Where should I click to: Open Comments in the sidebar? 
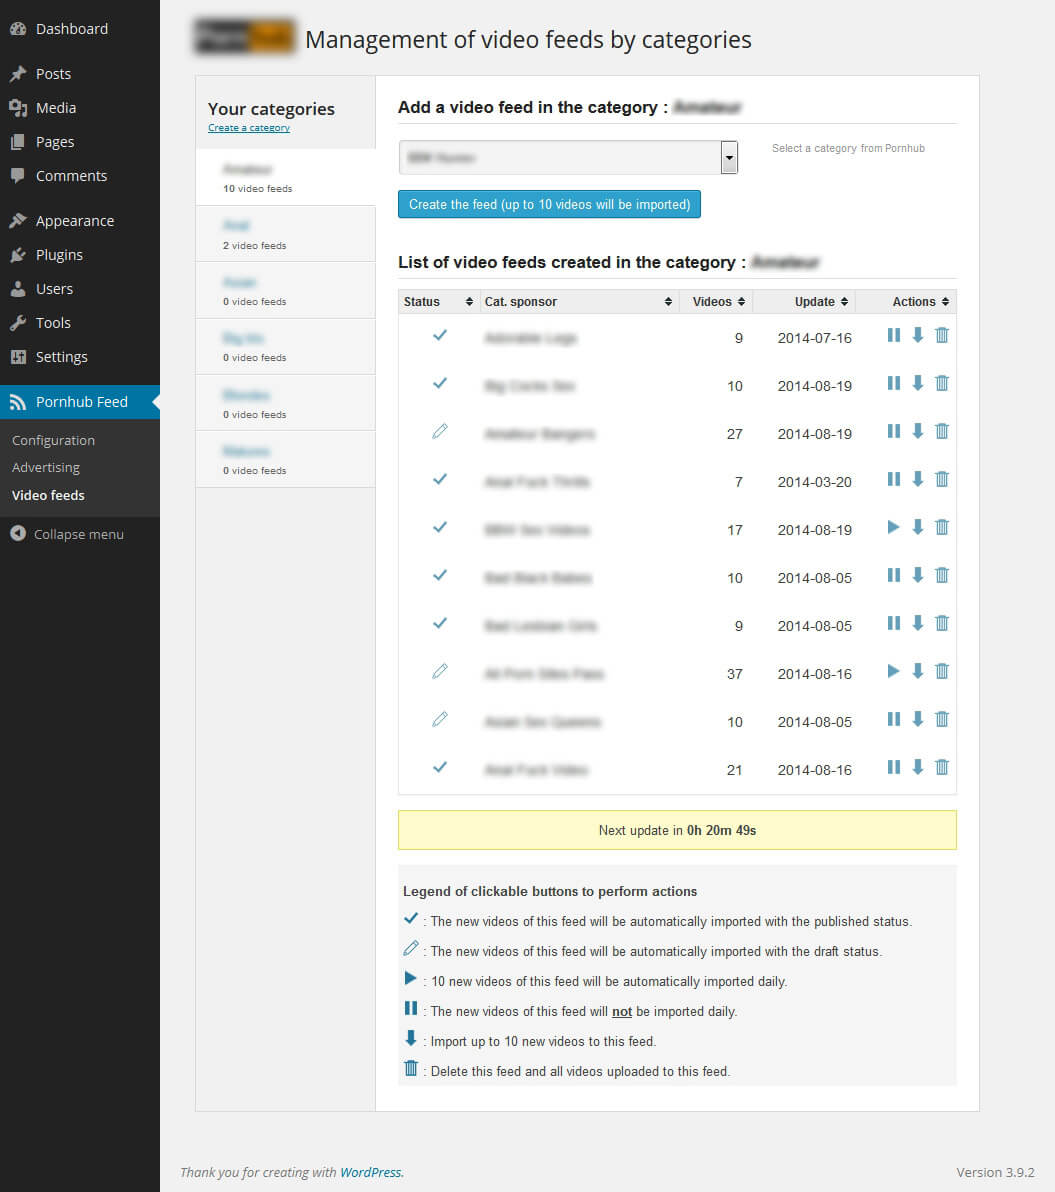click(x=80, y=176)
